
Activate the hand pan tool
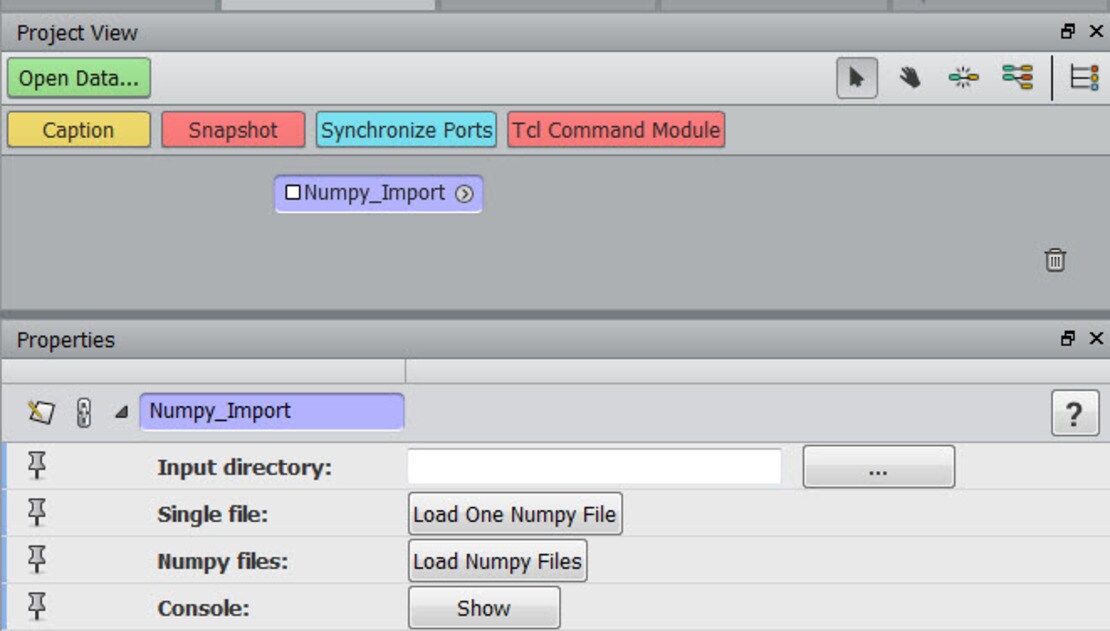(909, 78)
